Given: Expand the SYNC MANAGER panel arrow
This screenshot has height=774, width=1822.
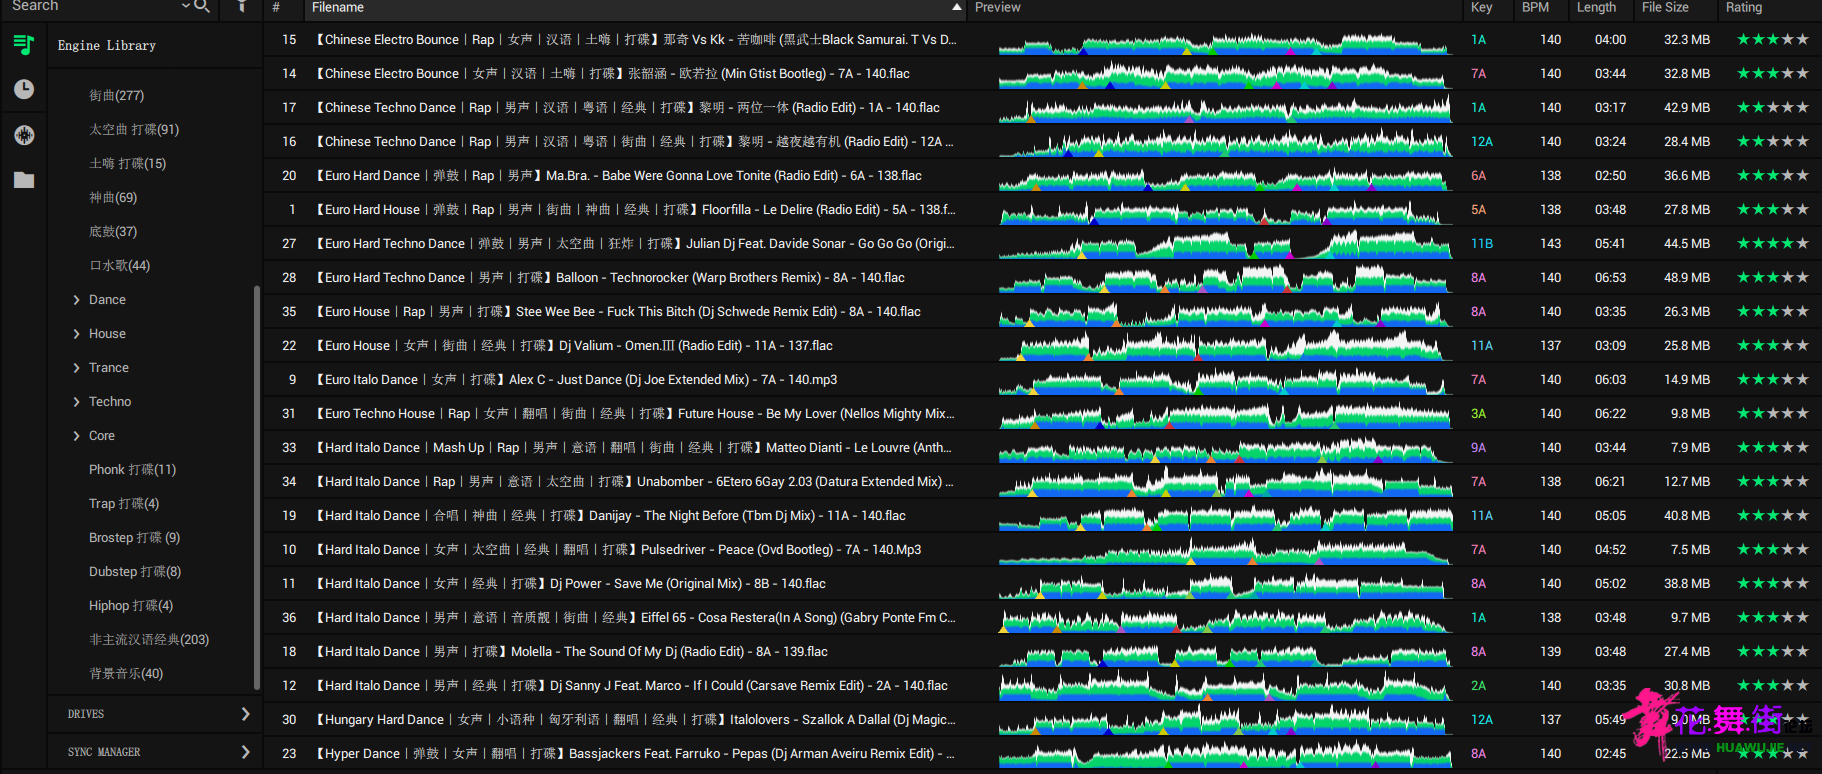Looking at the screenshot, I should click(245, 752).
